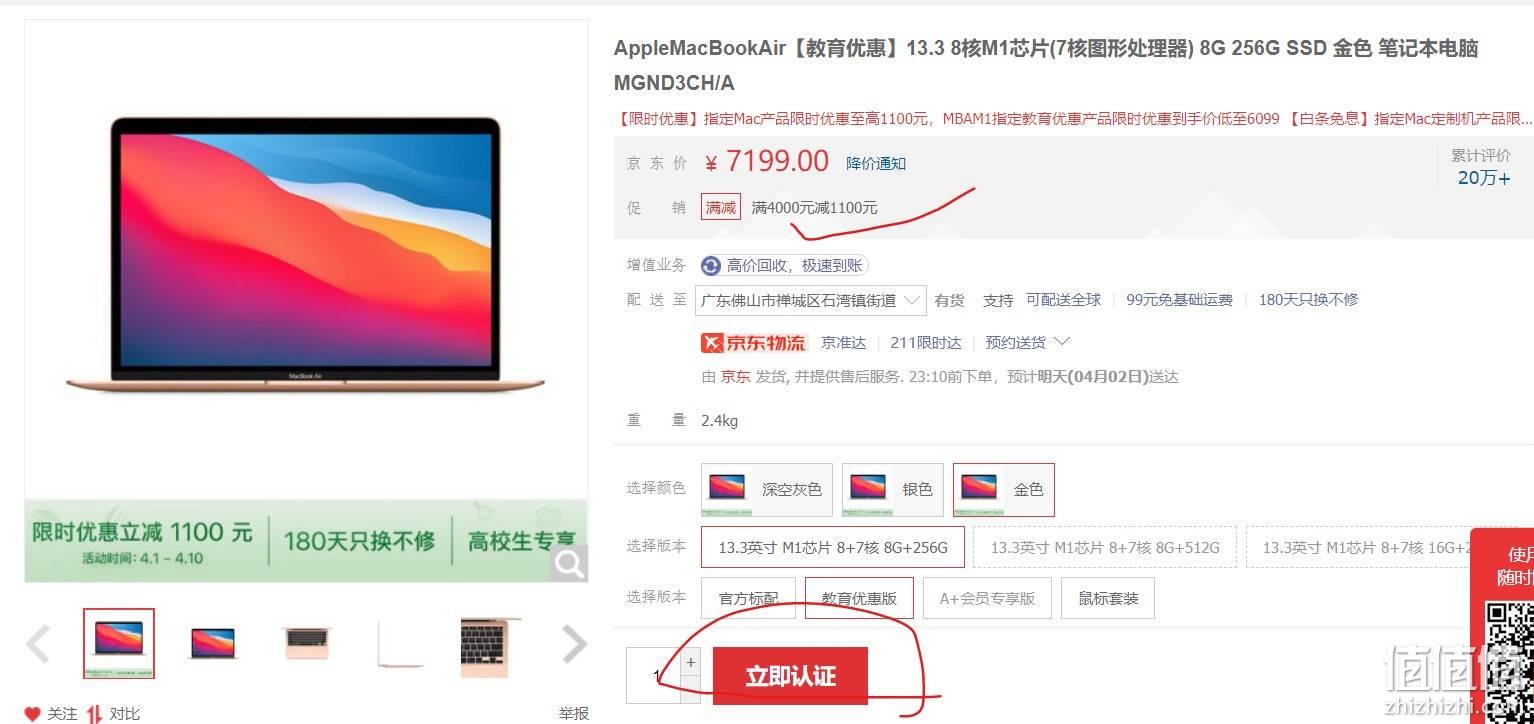Select the keyboard close-up thumbnail
Image resolution: width=1534 pixels, height=724 pixels.
(491, 646)
